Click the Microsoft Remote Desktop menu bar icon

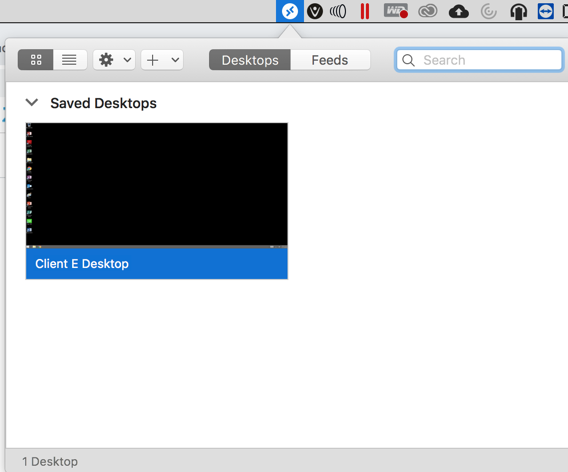290,11
